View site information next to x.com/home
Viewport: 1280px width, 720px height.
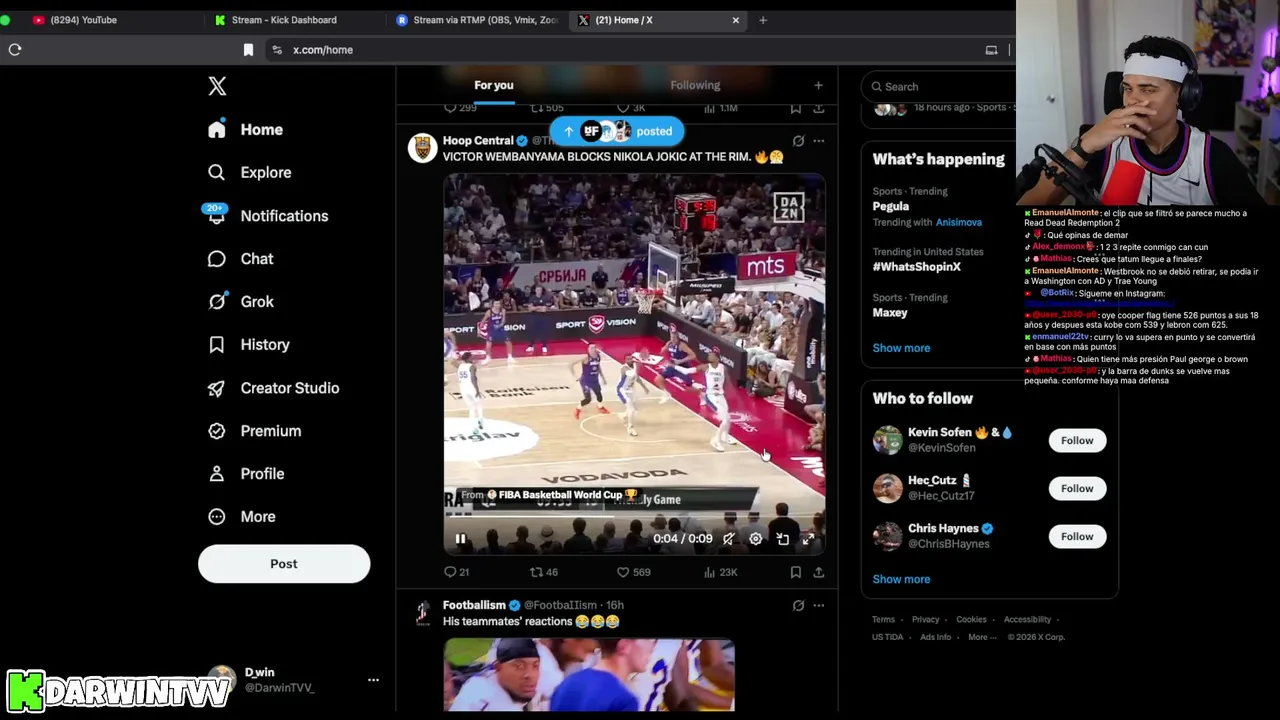point(276,49)
